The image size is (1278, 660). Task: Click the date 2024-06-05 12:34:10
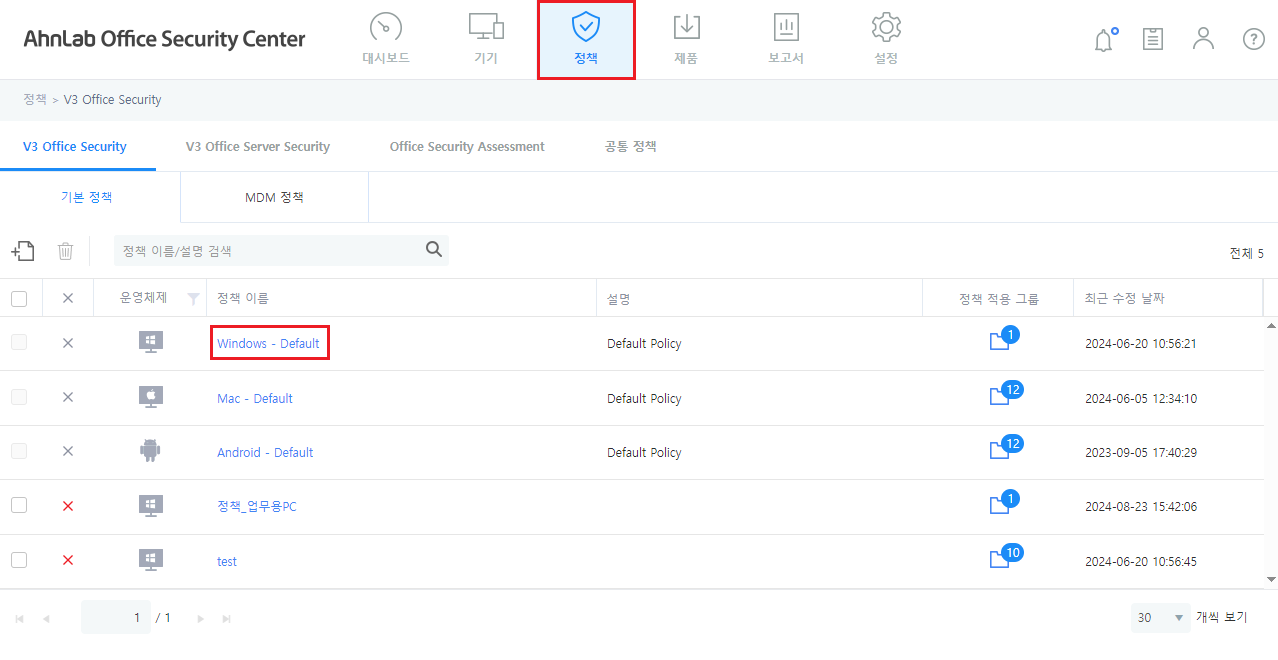point(1141,398)
